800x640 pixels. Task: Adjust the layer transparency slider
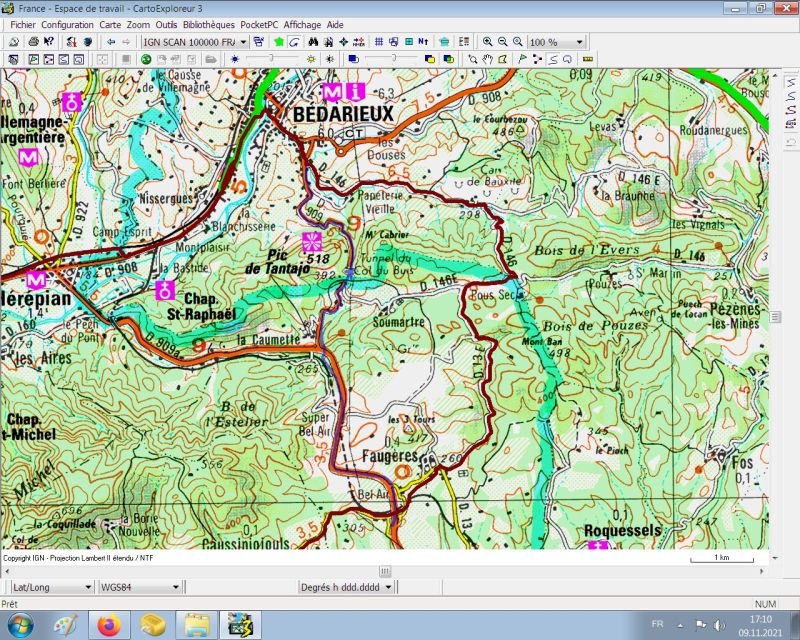[392, 59]
